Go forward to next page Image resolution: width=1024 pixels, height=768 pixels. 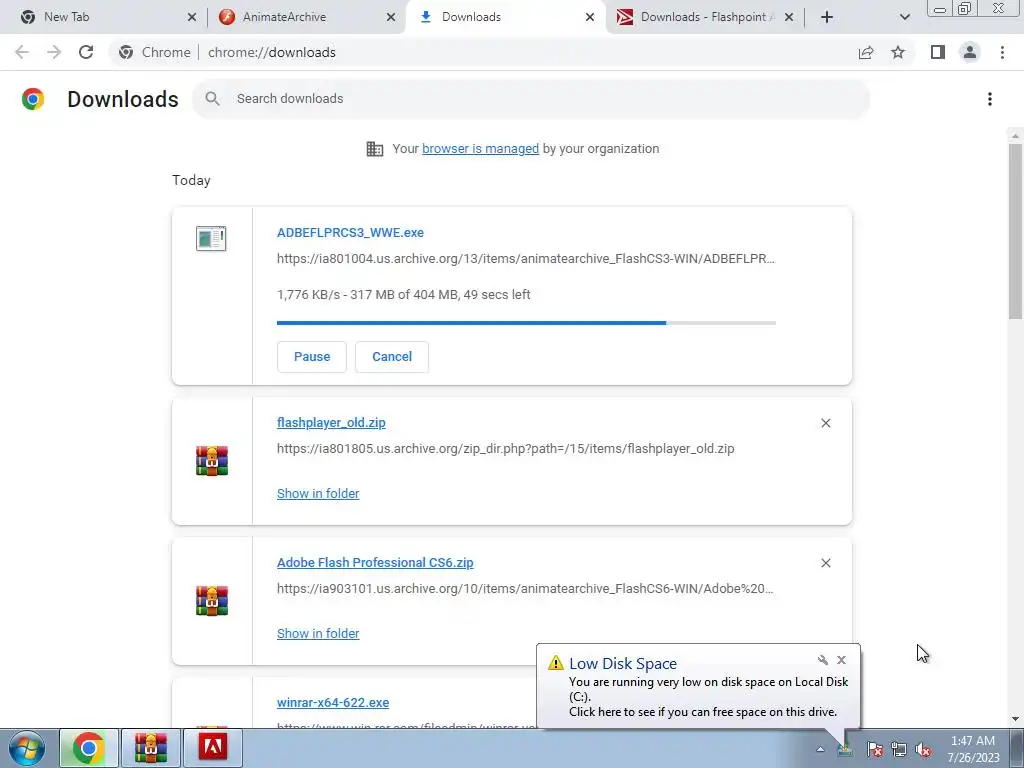(54, 52)
